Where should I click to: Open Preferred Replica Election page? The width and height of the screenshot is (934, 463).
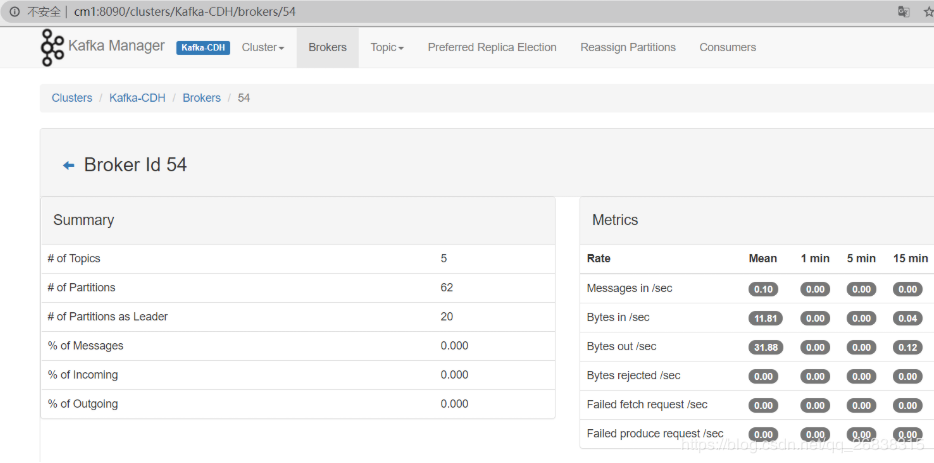[x=492, y=47]
